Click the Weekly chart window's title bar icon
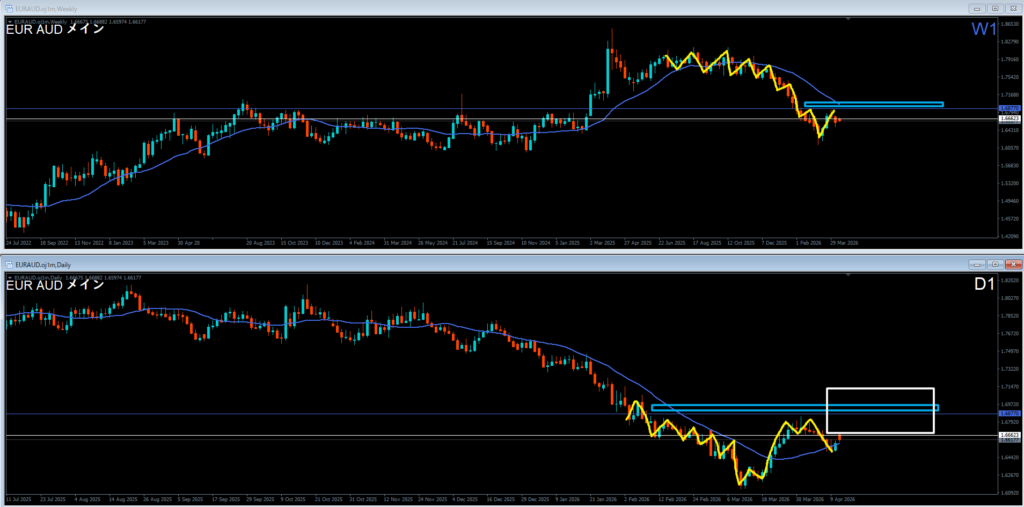The image size is (1024, 507). pos(10,8)
